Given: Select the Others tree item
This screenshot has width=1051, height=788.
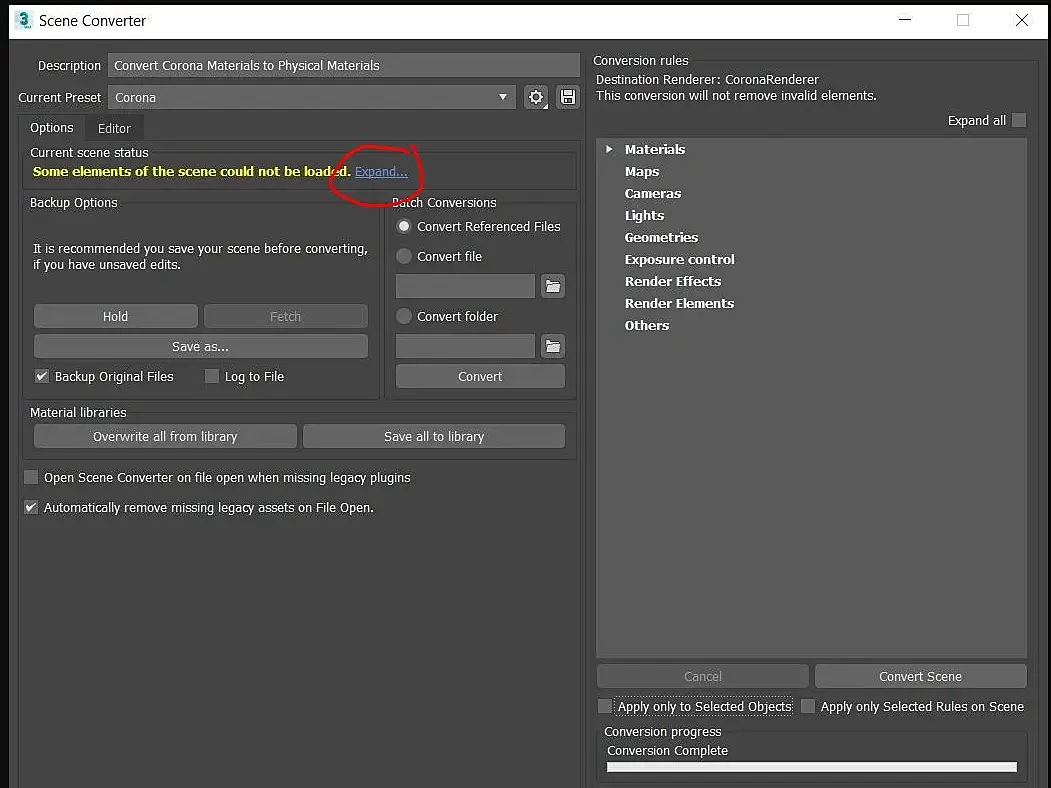Looking at the screenshot, I should (x=646, y=326).
